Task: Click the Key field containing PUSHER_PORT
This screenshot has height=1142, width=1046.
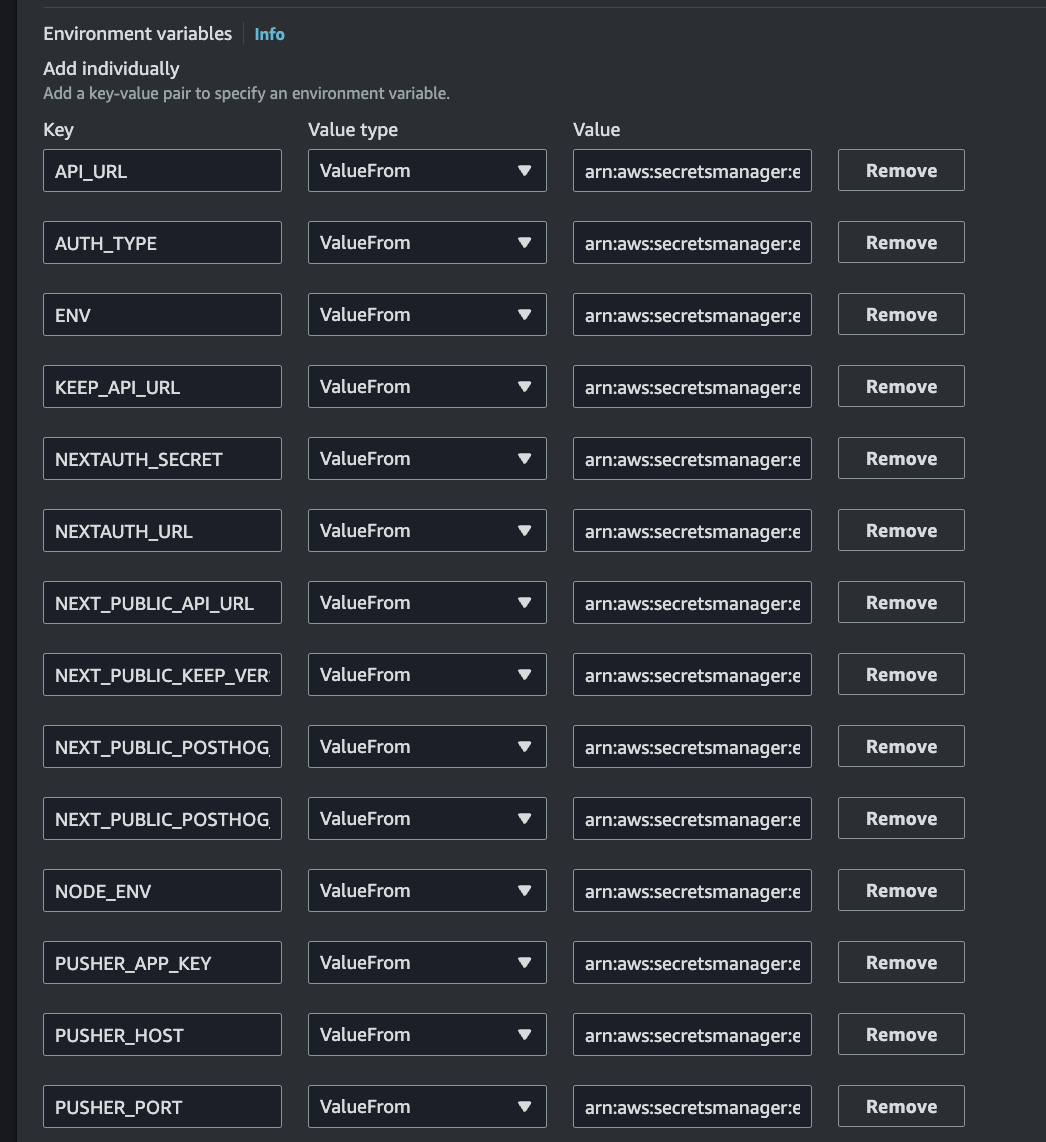Action: click(162, 1106)
